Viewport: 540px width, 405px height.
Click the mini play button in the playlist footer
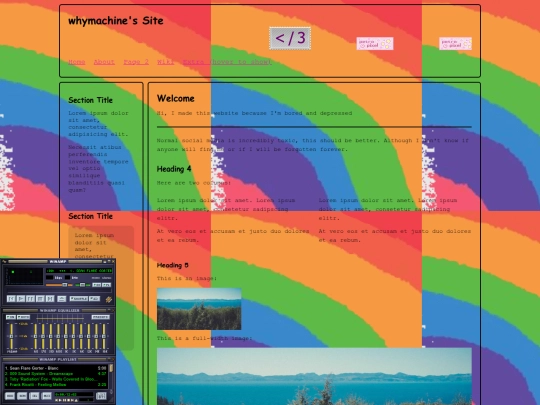60,400
